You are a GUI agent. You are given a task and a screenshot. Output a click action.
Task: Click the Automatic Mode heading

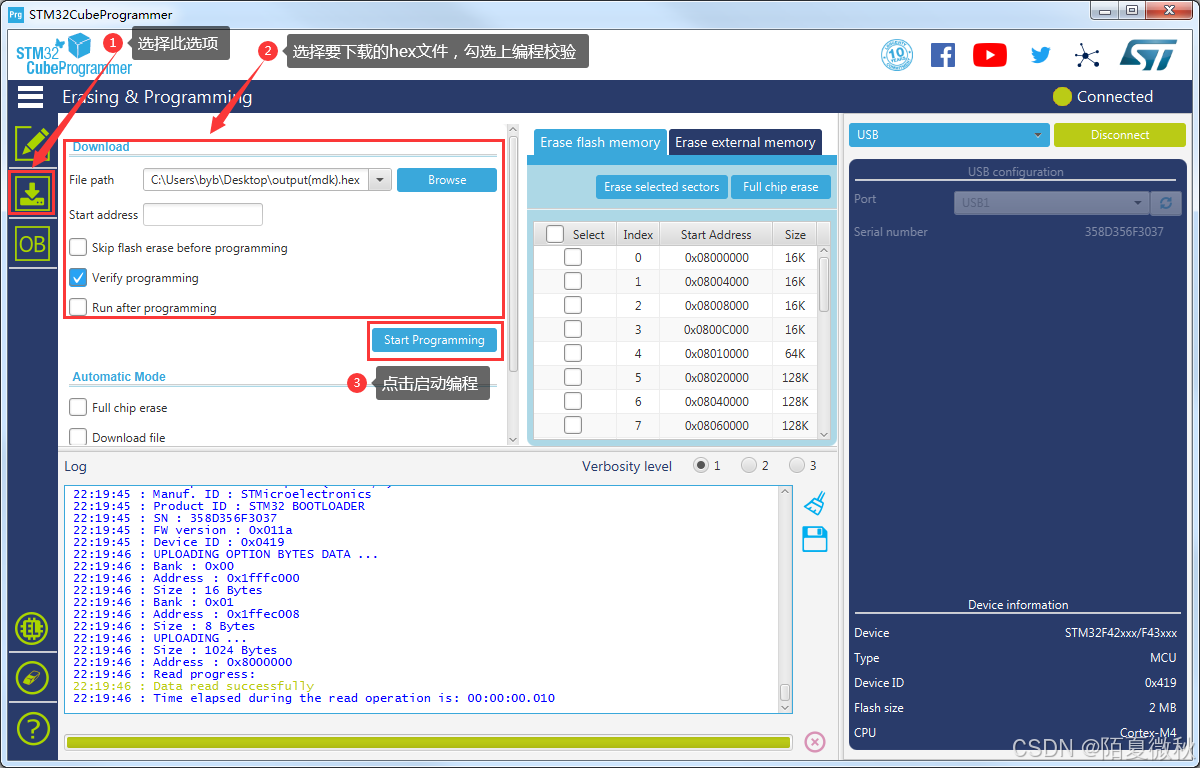click(x=119, y=377)
